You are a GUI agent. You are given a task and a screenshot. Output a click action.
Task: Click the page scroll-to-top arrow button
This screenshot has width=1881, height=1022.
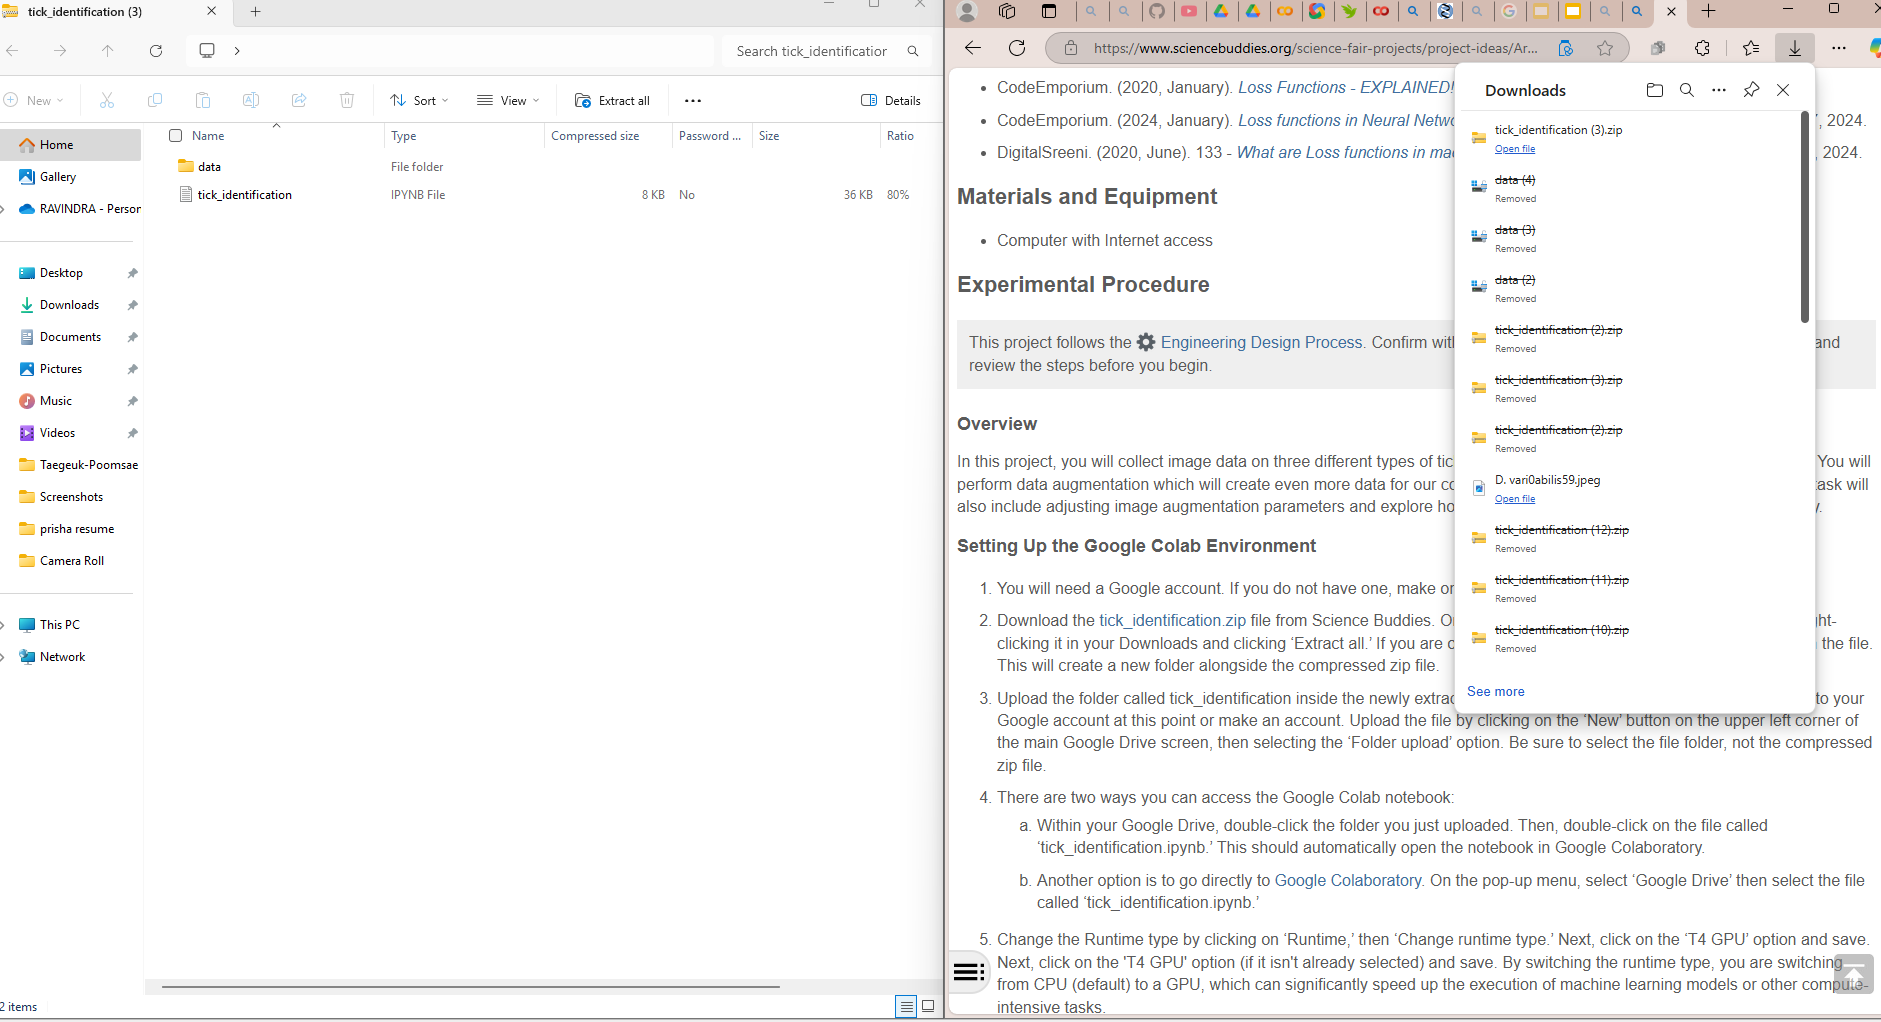click(x=1853, y=975)
